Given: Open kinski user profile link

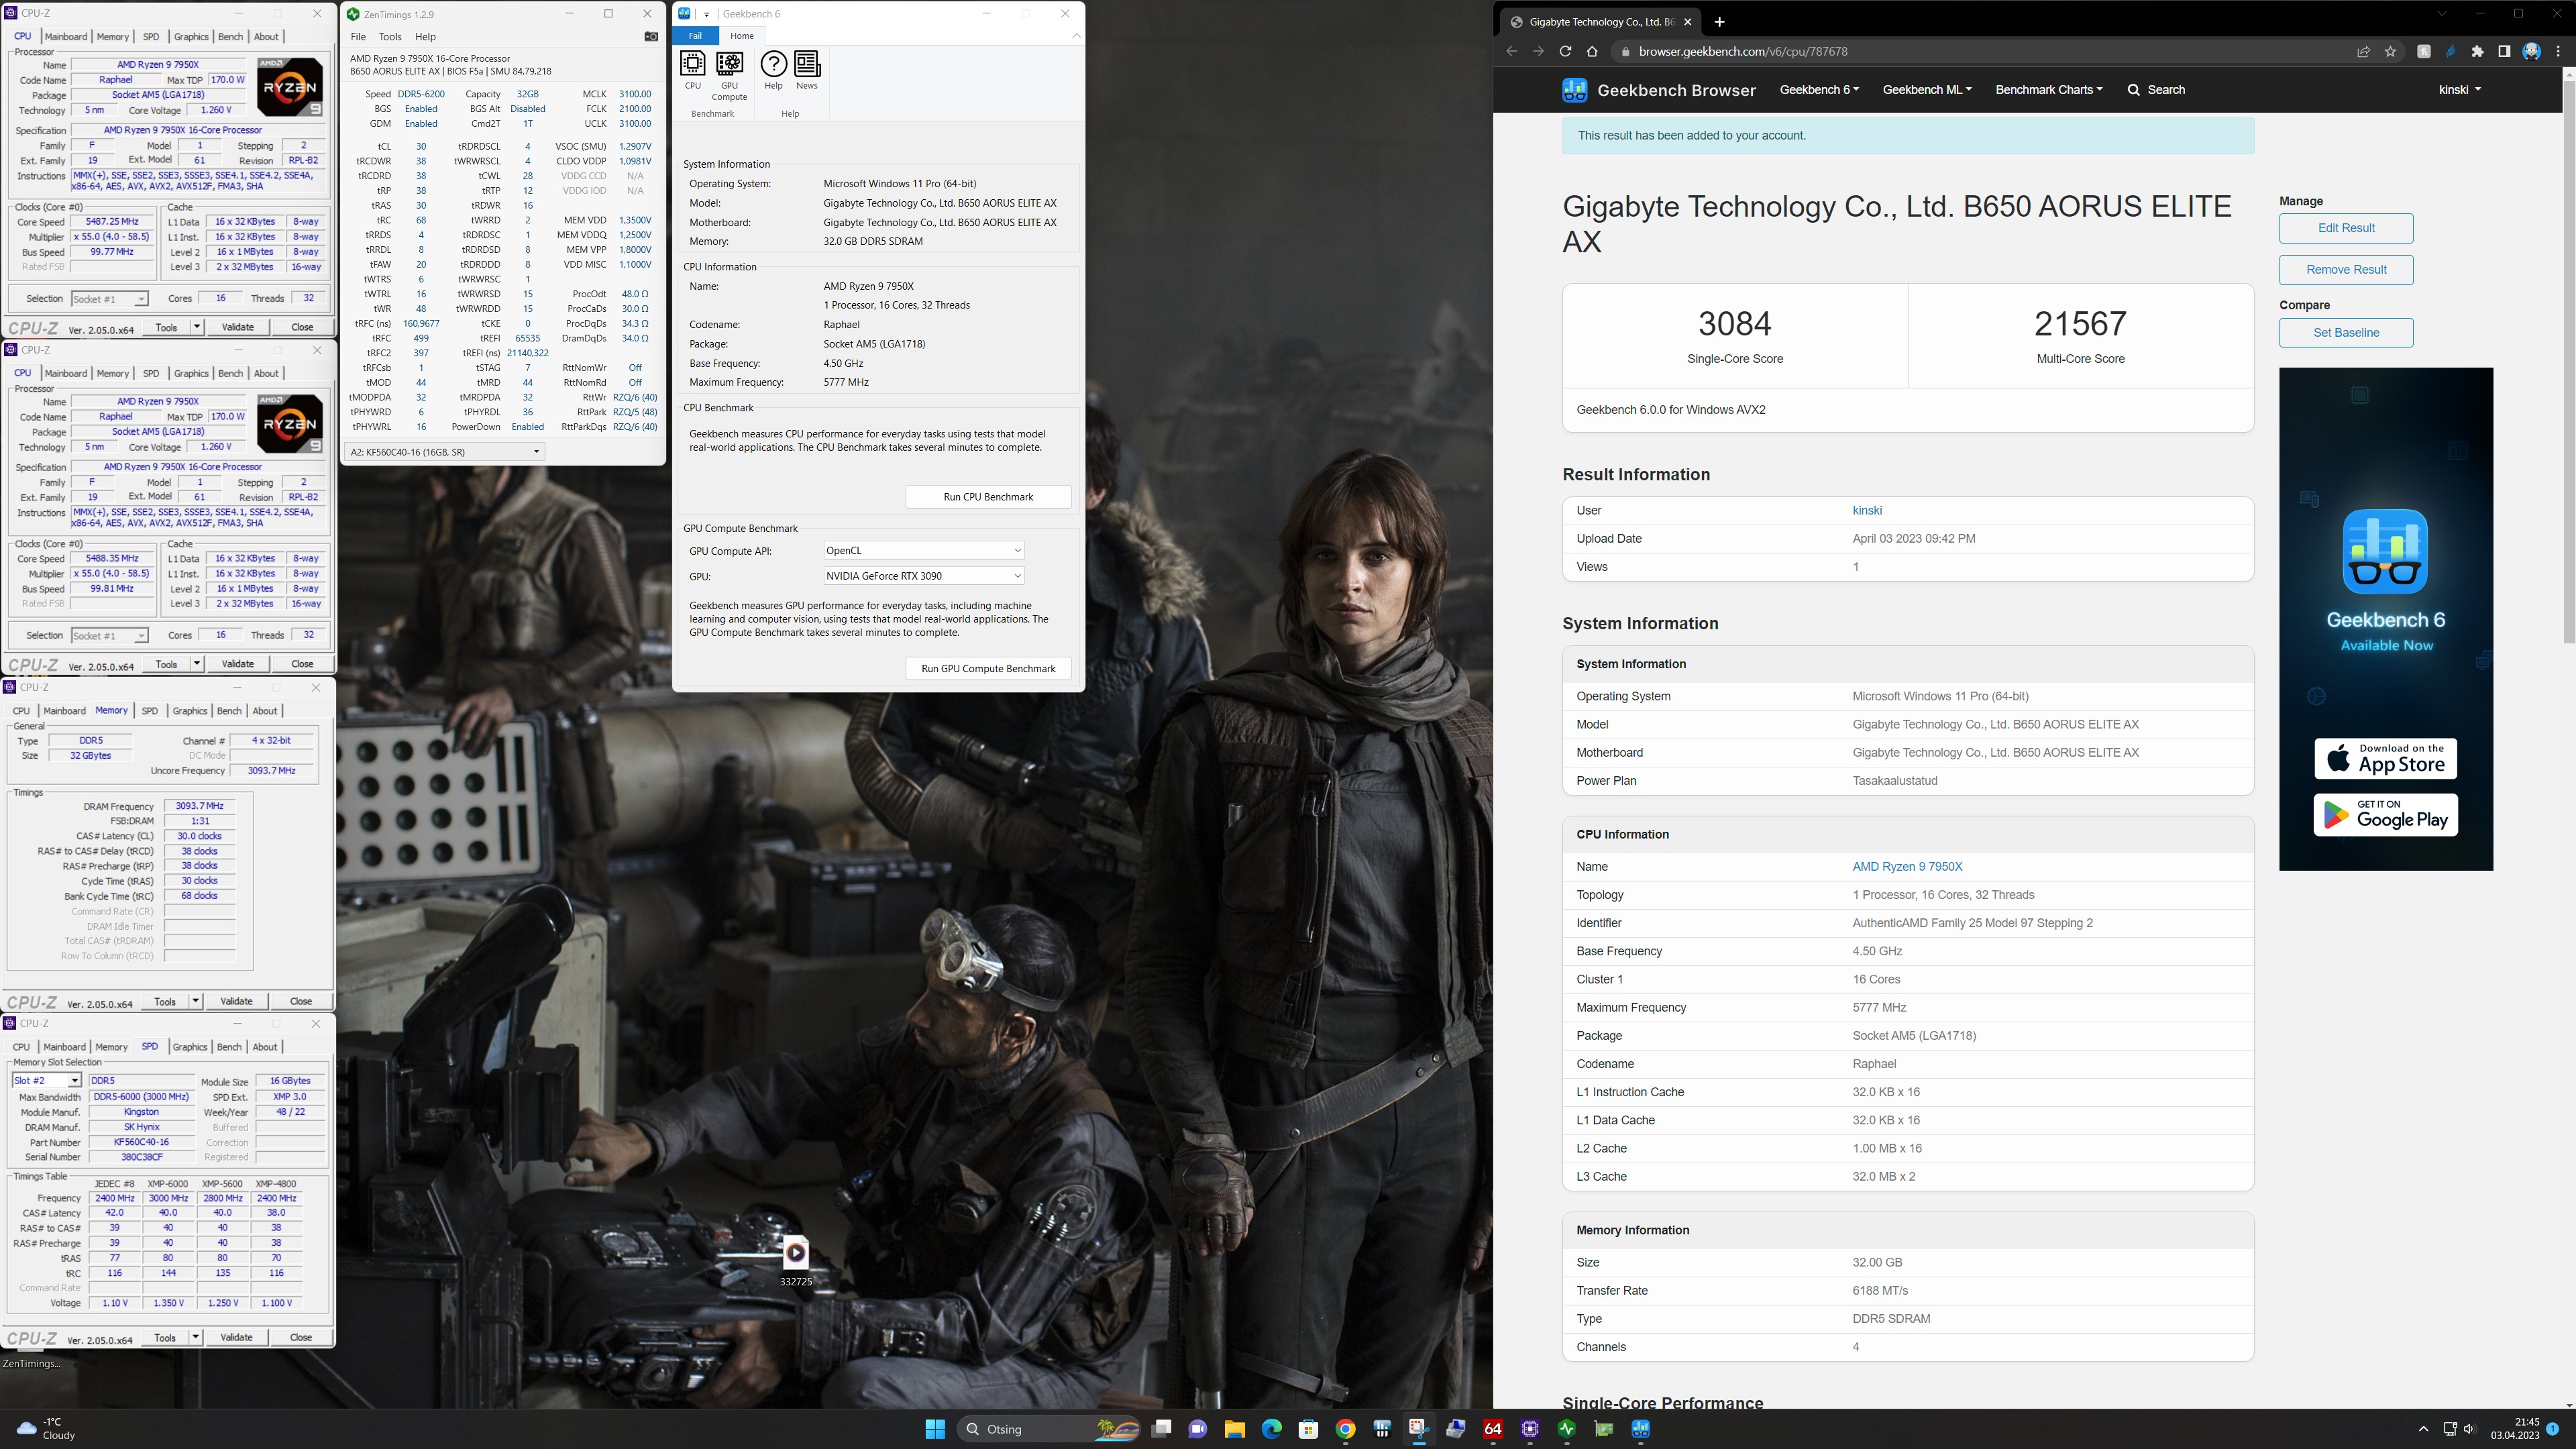Looking at the screenshot, I should click(x=1867, y=510).
